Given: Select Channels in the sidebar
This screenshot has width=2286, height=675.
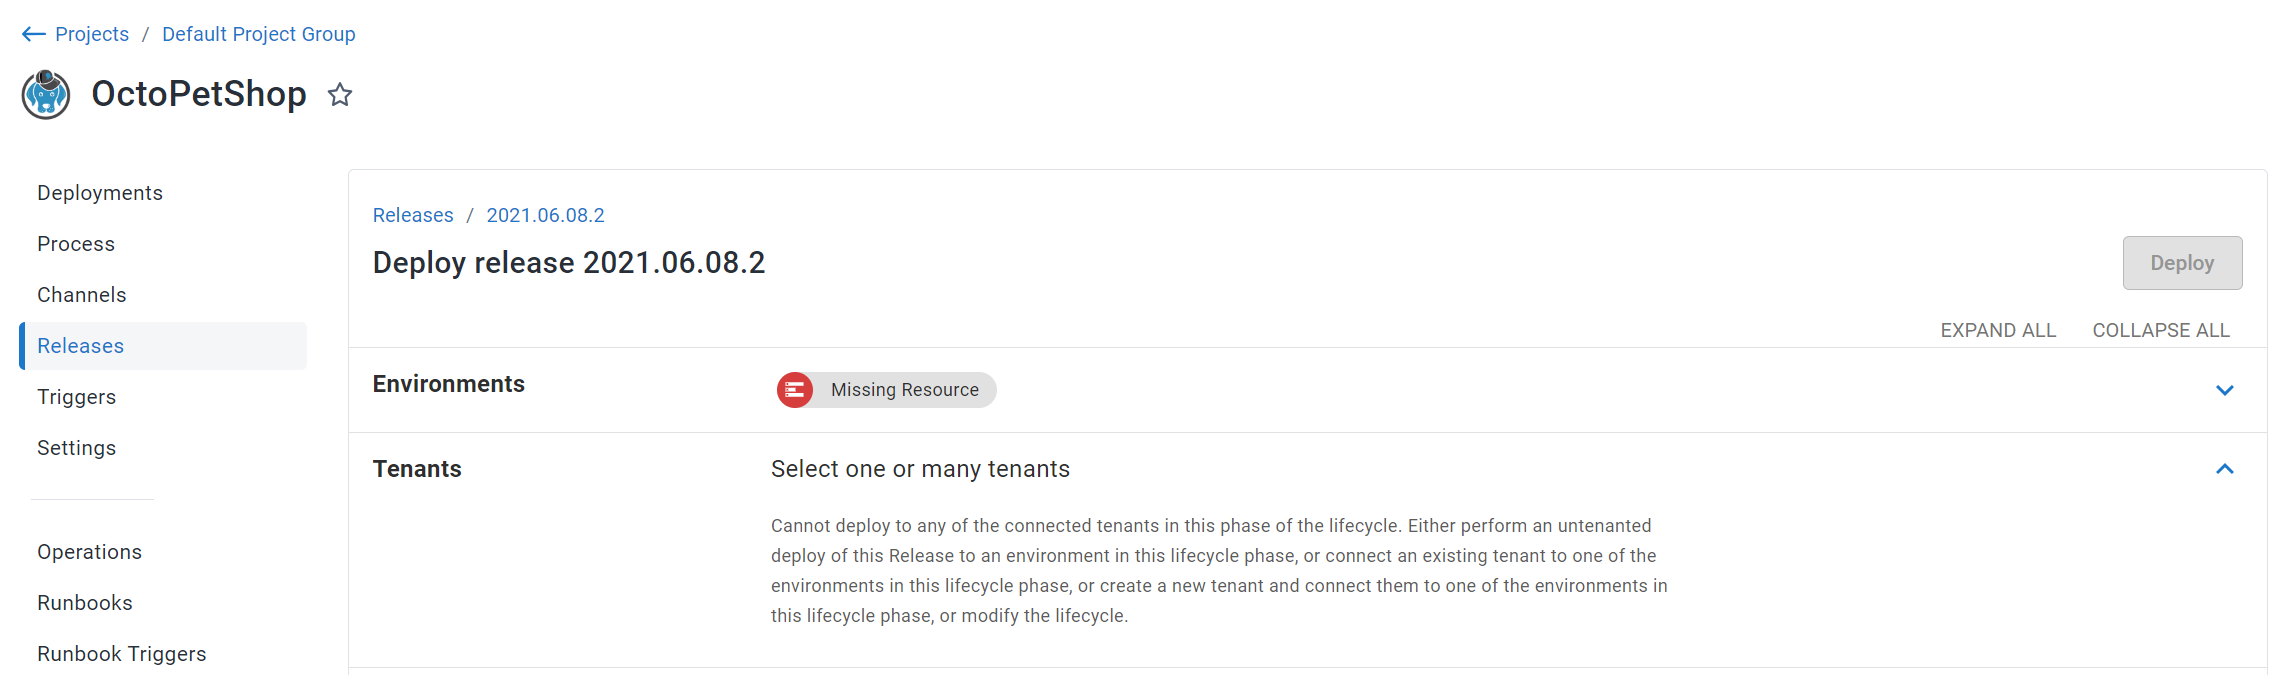Looking at the screenshot, I should tap(82, 295).
